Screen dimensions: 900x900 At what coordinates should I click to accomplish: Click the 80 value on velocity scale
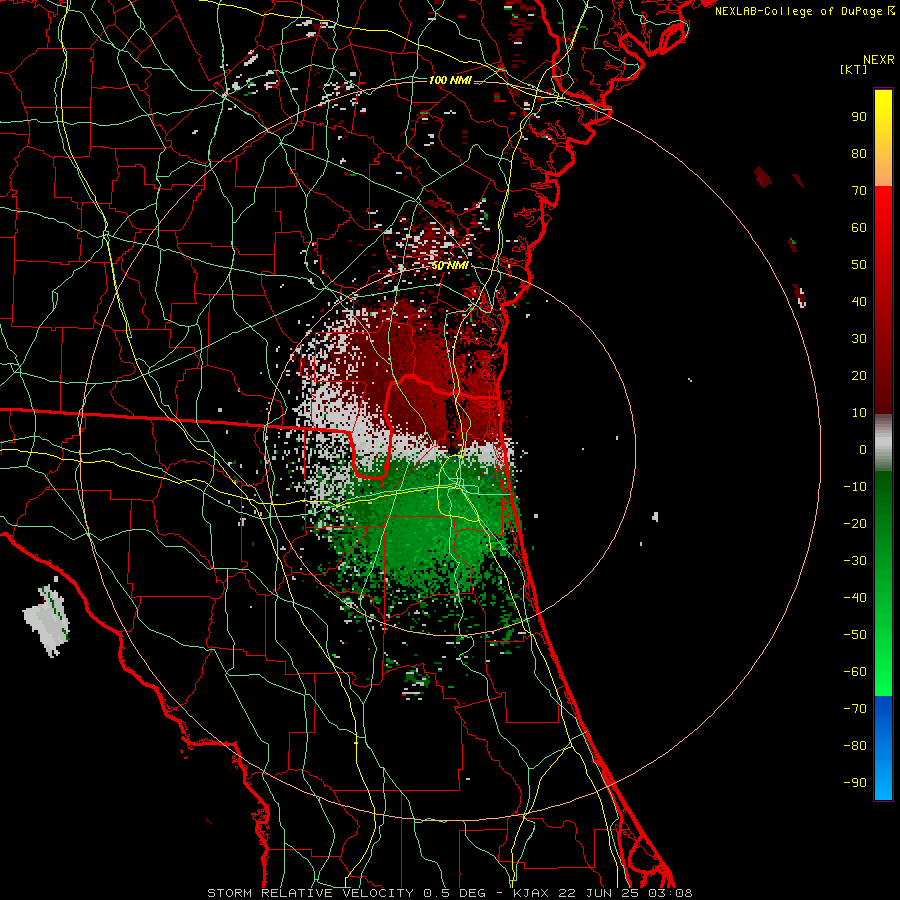pos(859,153)
